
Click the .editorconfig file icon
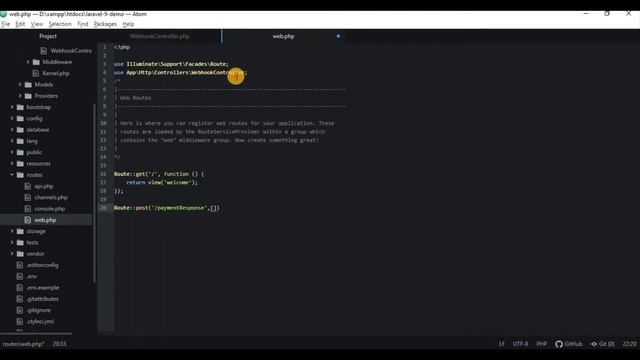point(19,265)
